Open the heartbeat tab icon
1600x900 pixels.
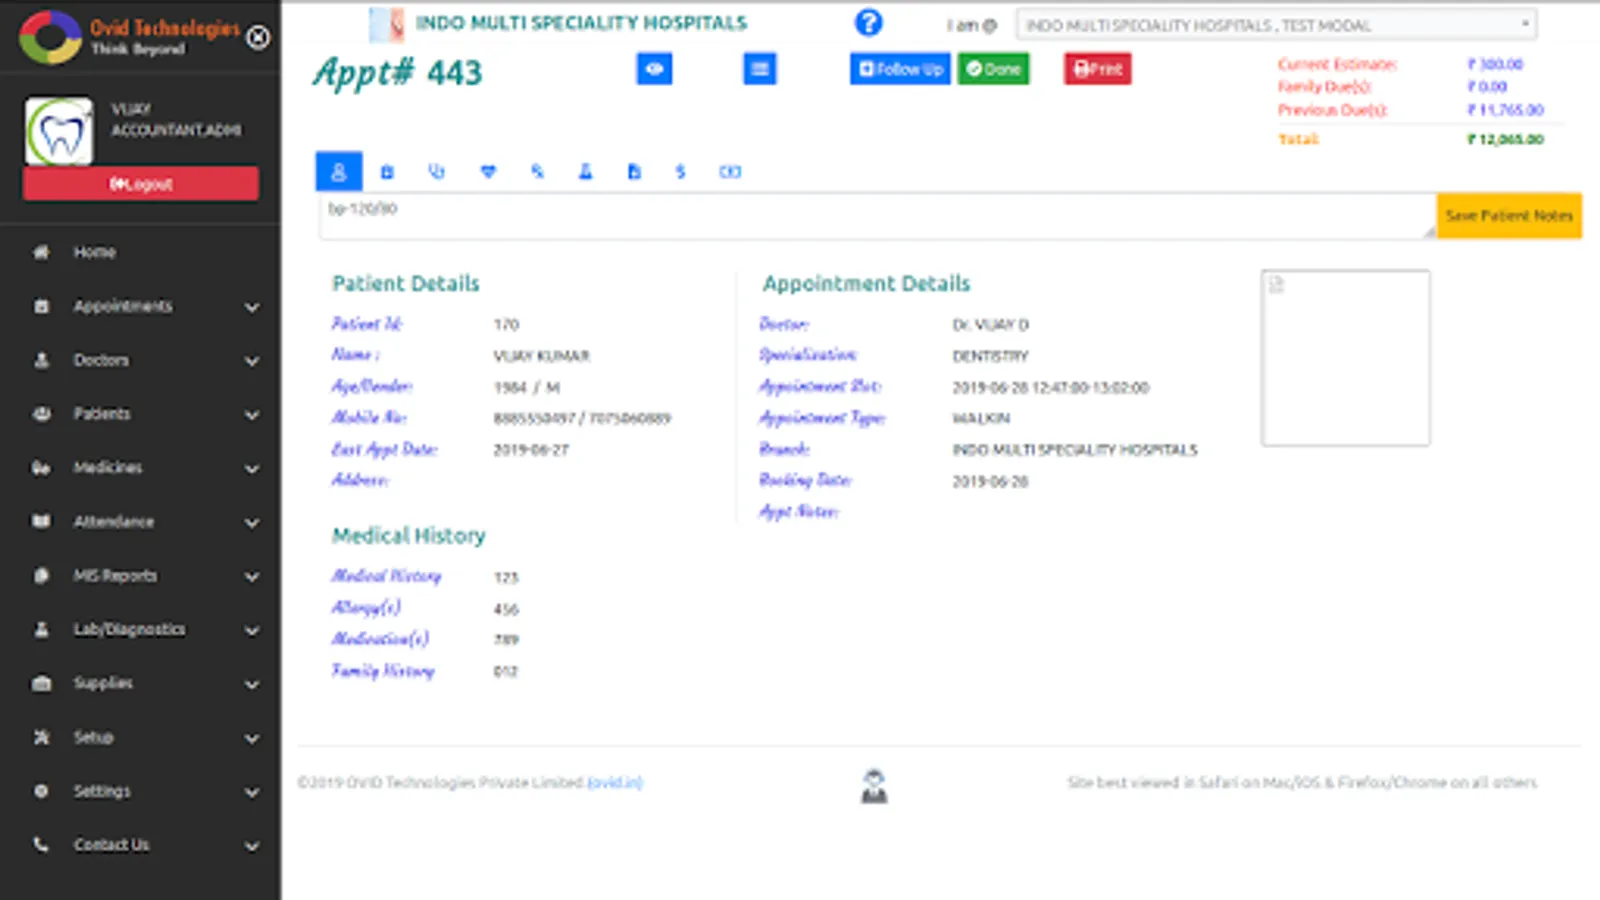point(488,172)
